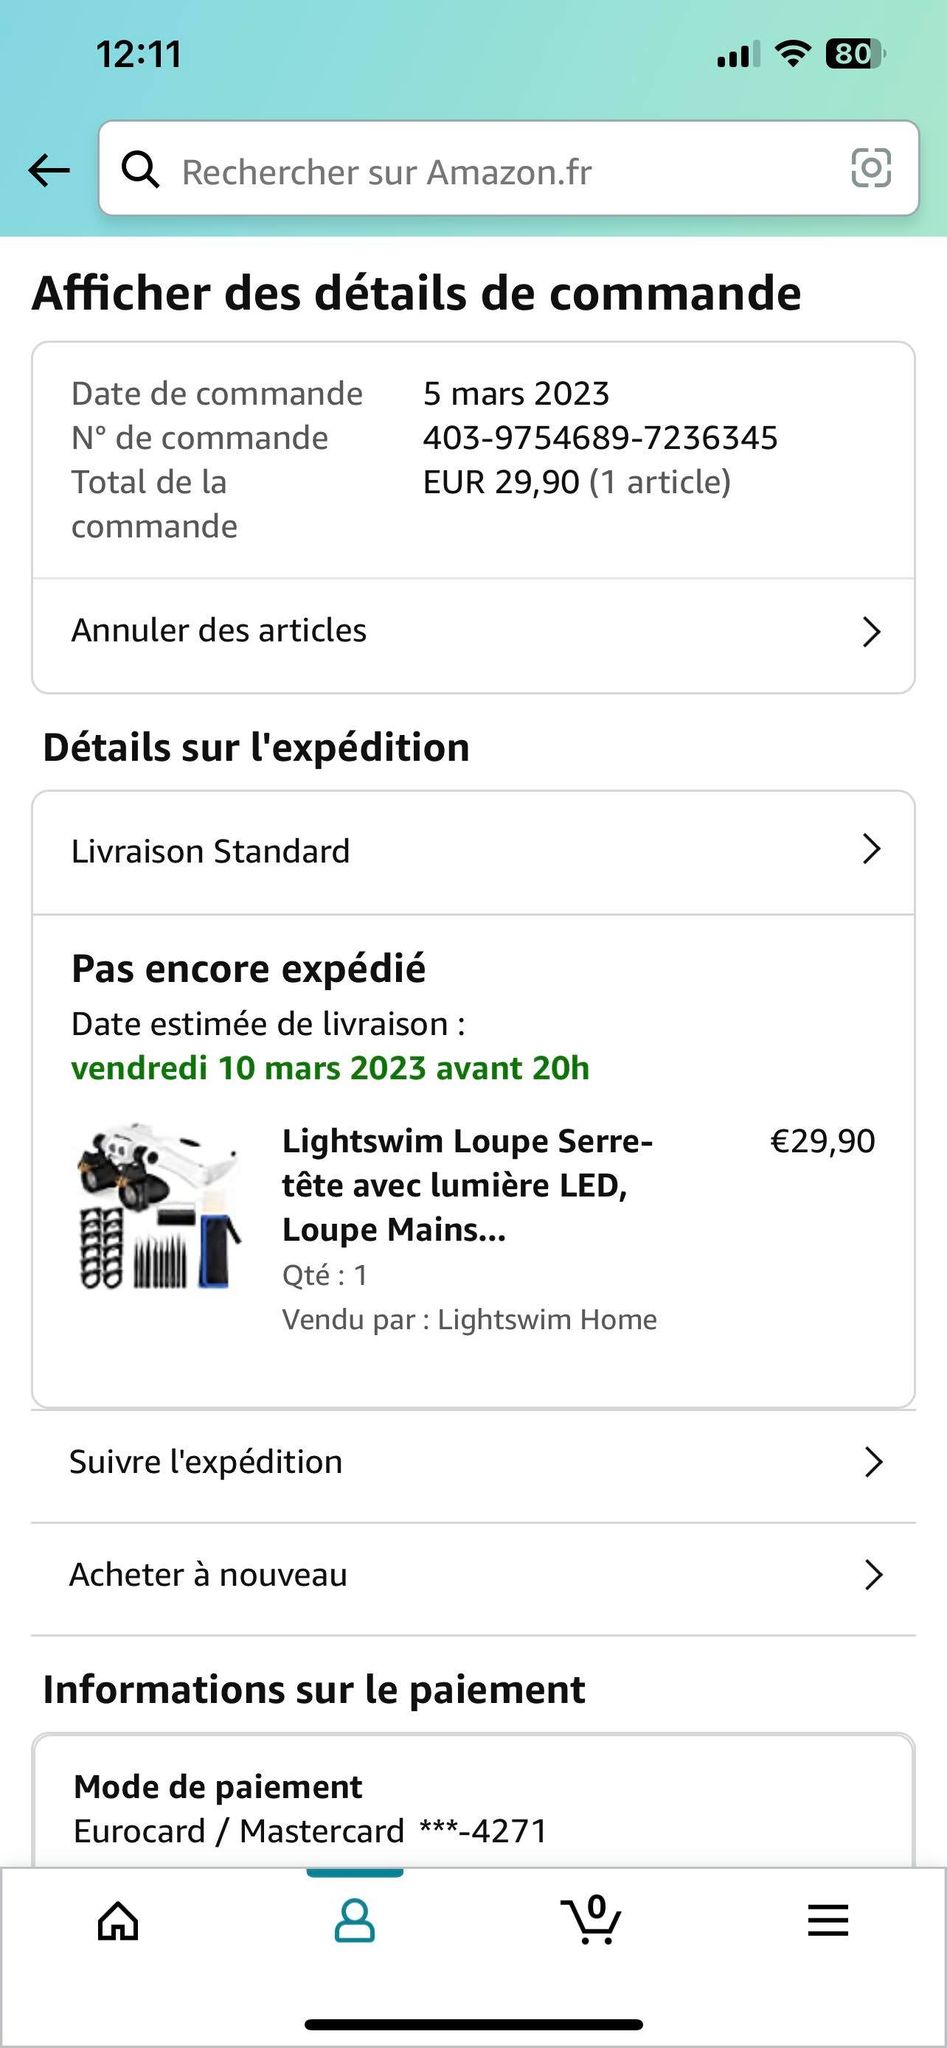Tap the headband magnifier product thumbnail
Image resolution: width=947 pixels, height=2048 pixels.
(x=160, y=1207)
